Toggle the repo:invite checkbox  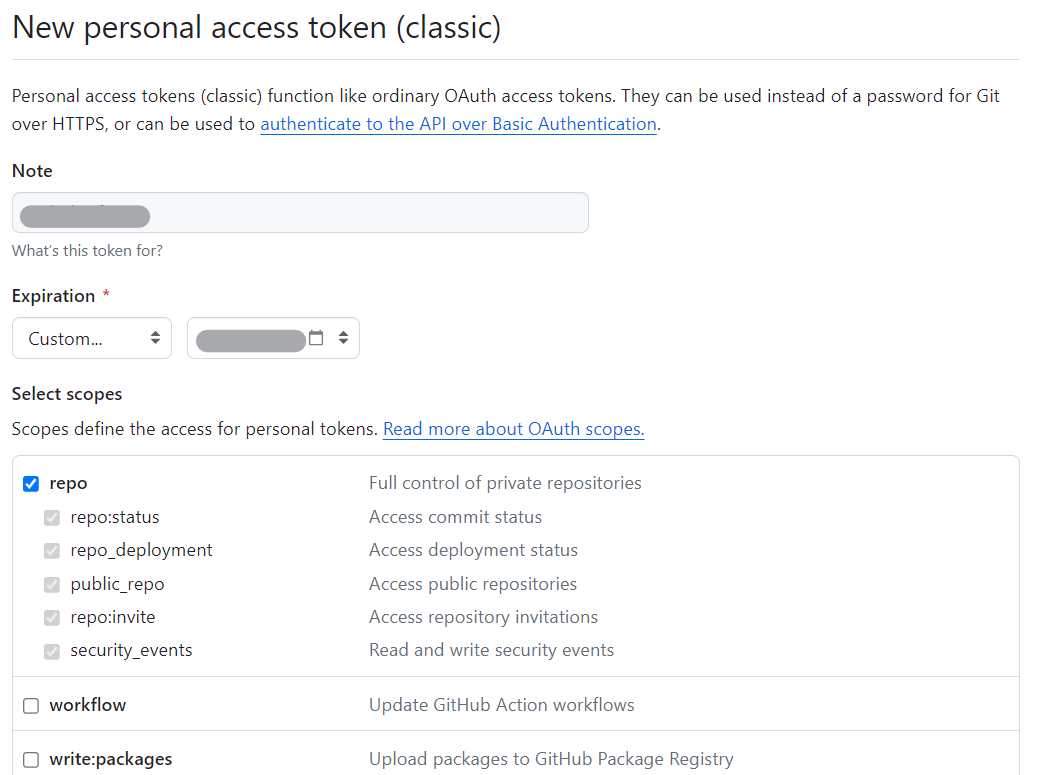[51, 617]
